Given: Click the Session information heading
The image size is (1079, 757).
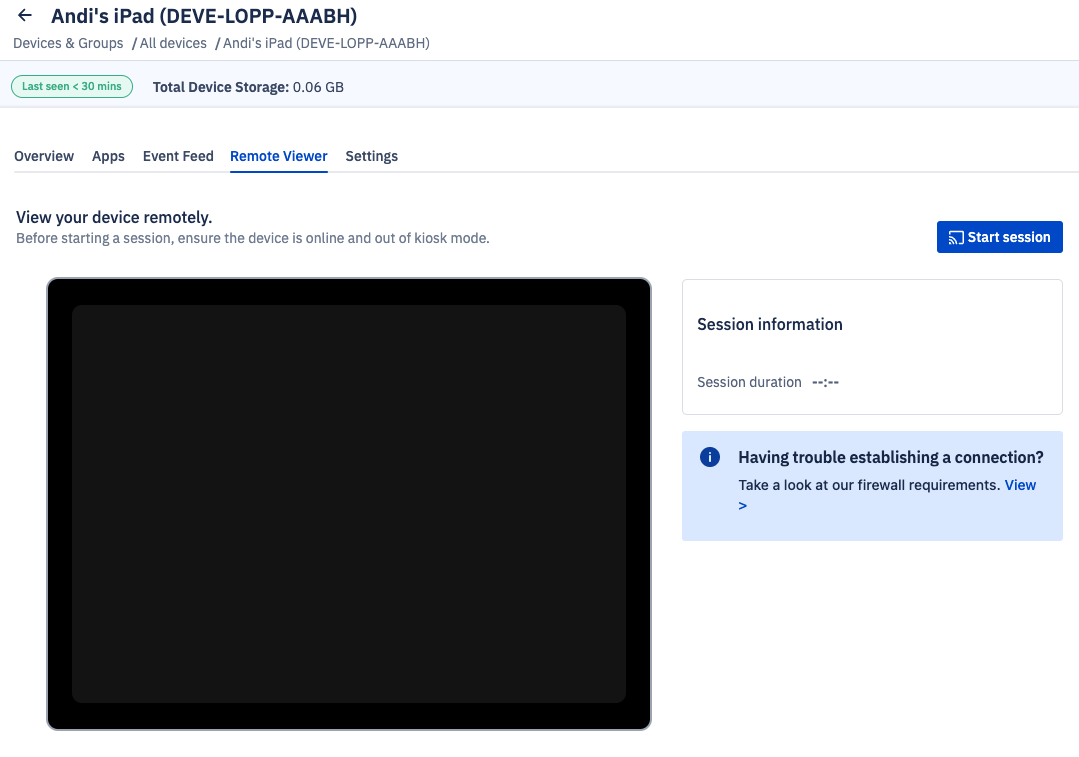Looking at the screenshot, I should 769,324.
